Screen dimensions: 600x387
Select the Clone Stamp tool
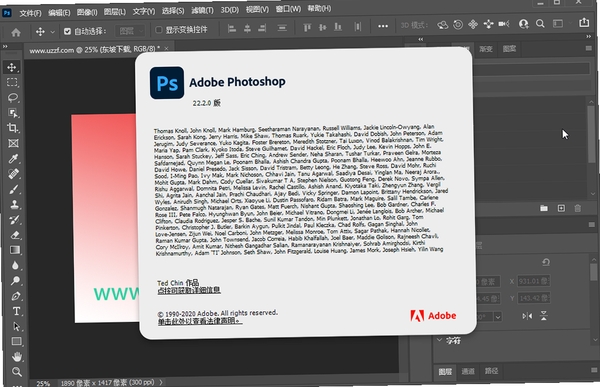(15, 204)
